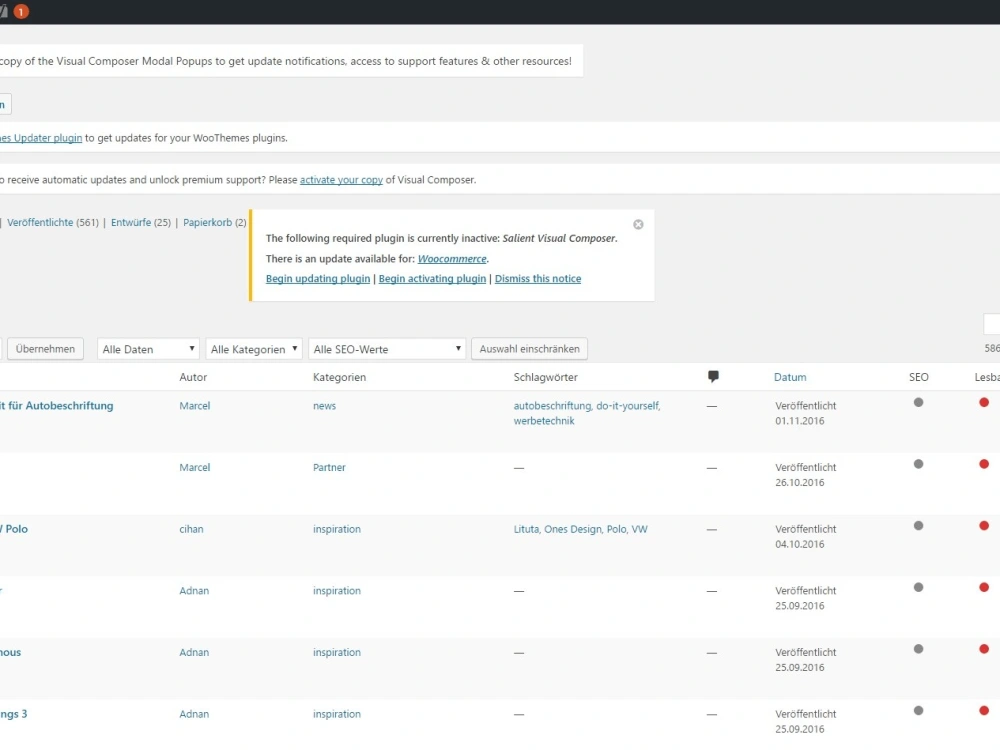This screenshot has width=1000, height=750.
Task: Click Auswahl einschränken button
Action: point(529,349)
